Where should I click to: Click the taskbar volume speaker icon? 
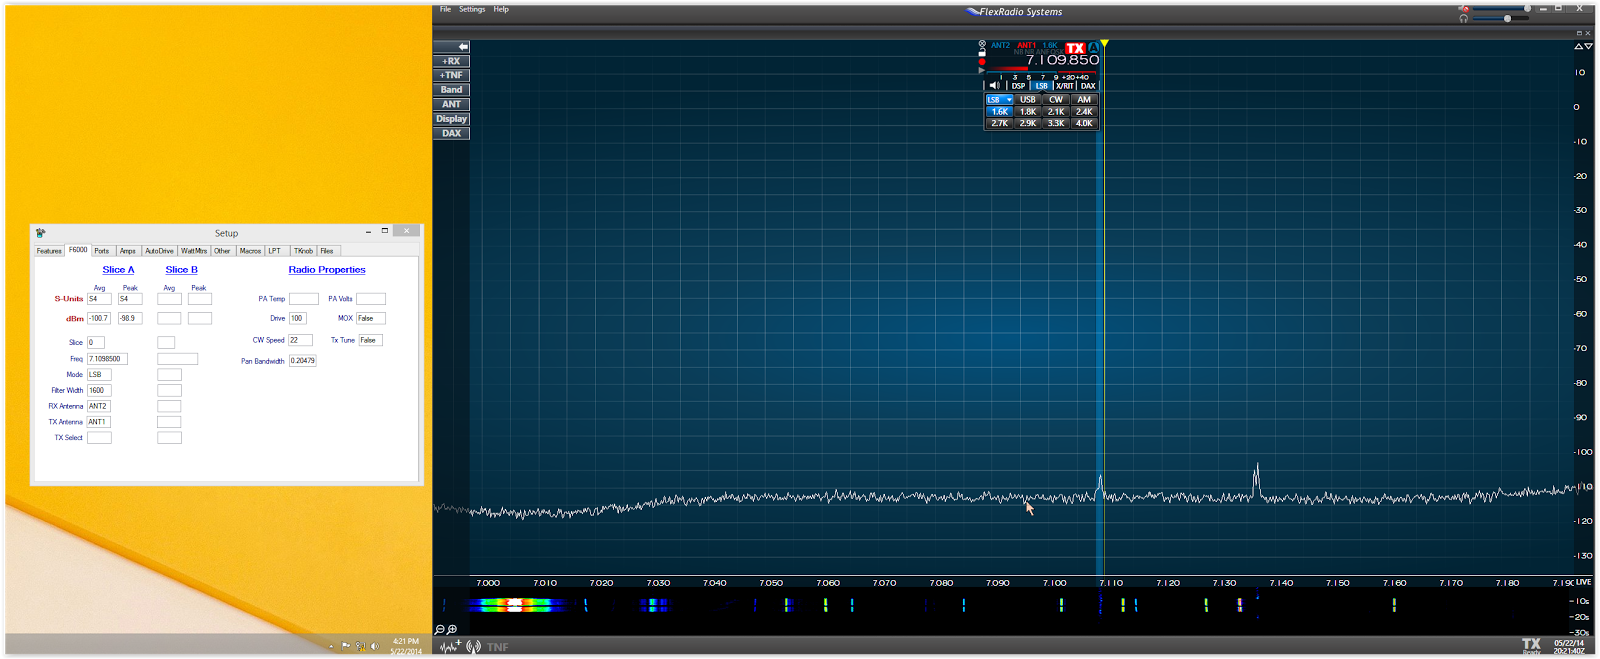click(x=375, y=646)
